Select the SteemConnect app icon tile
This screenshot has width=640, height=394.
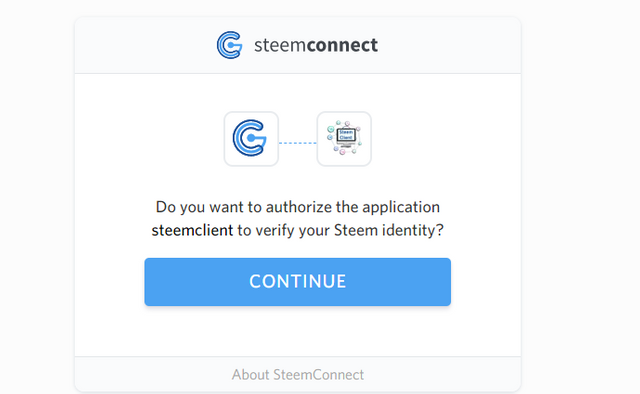251,139
